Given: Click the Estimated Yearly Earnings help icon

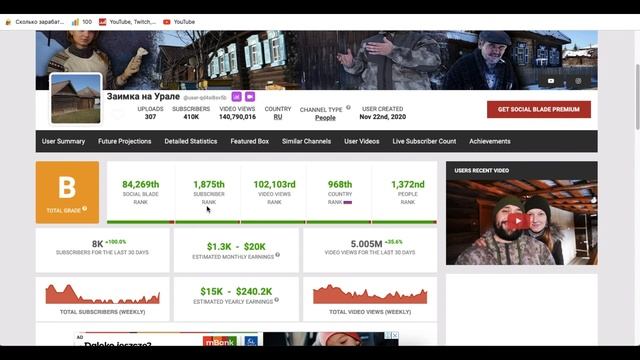Looking at the screenshot, I should coord(277,300).
